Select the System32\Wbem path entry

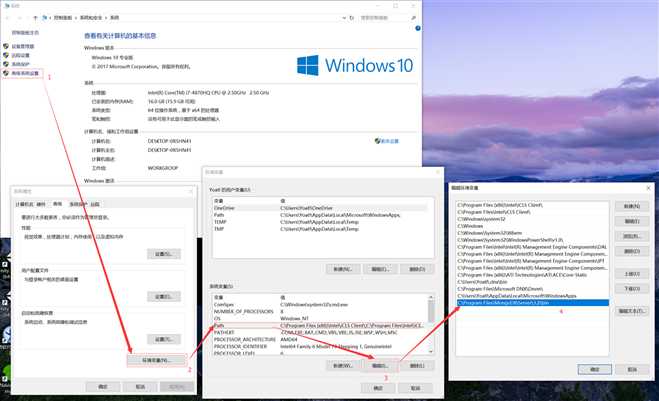(x=532, y=233)
